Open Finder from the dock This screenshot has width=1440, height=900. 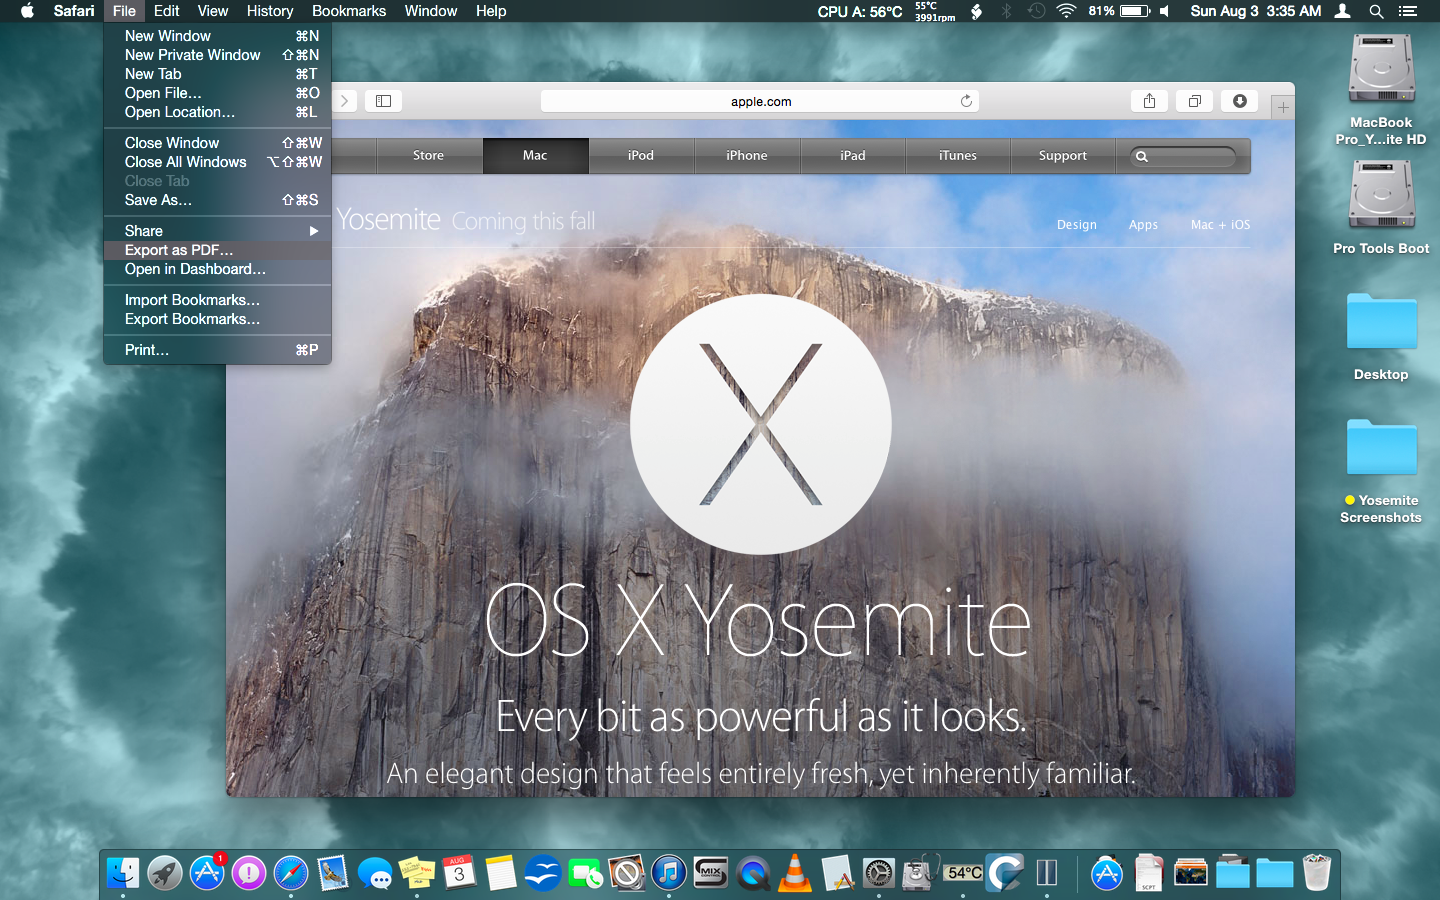pyautogui.click(x=123, y=873)
